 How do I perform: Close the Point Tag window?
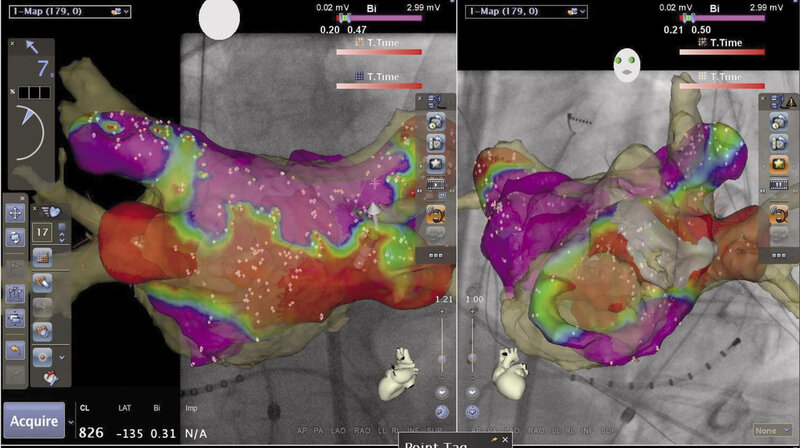[505, 439]
